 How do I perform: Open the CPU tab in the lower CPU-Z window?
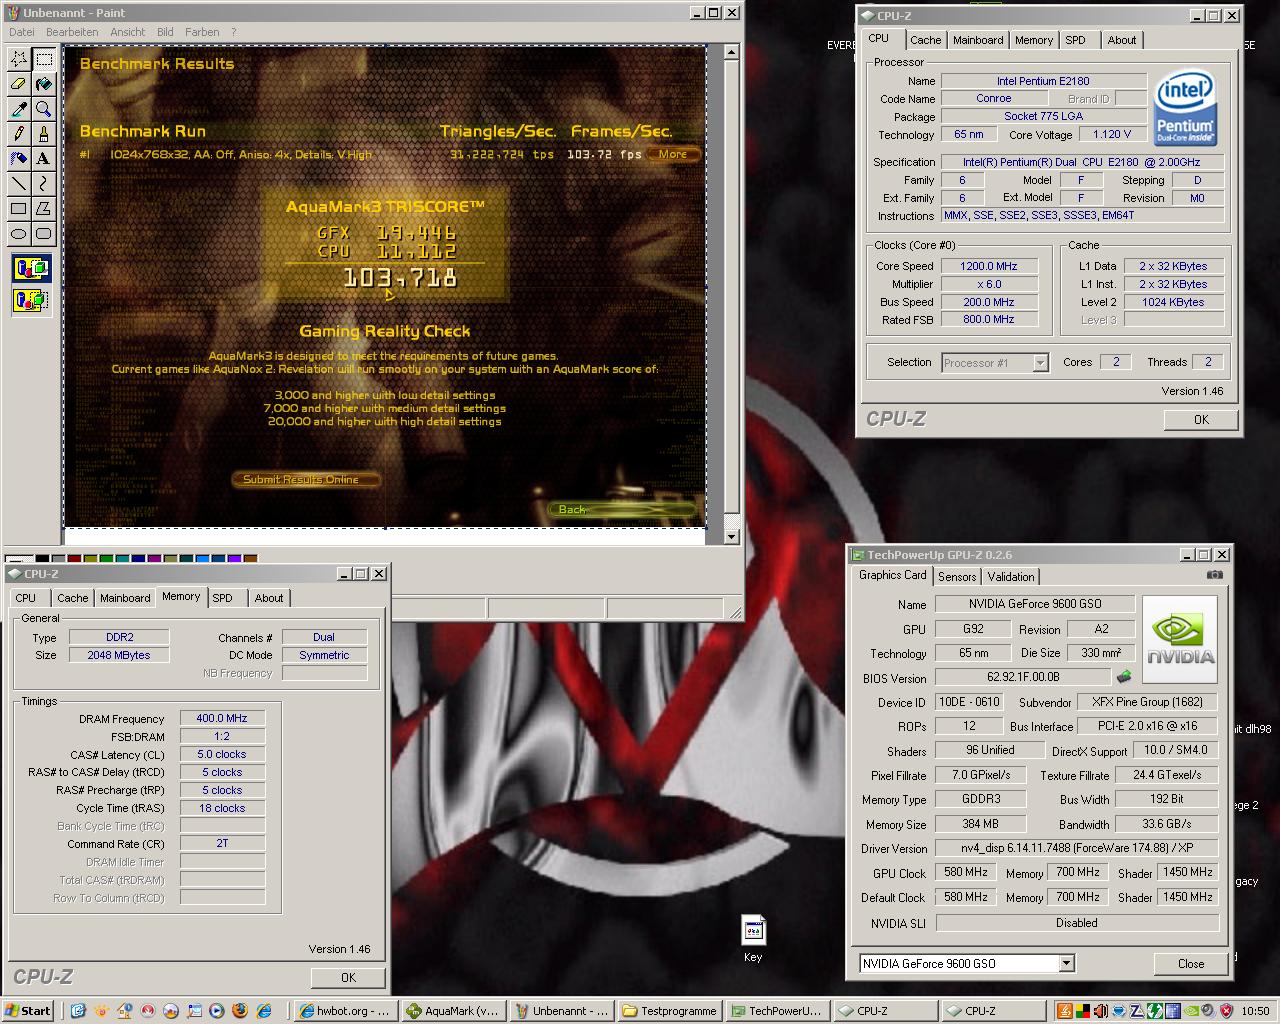tap(26, 598)
